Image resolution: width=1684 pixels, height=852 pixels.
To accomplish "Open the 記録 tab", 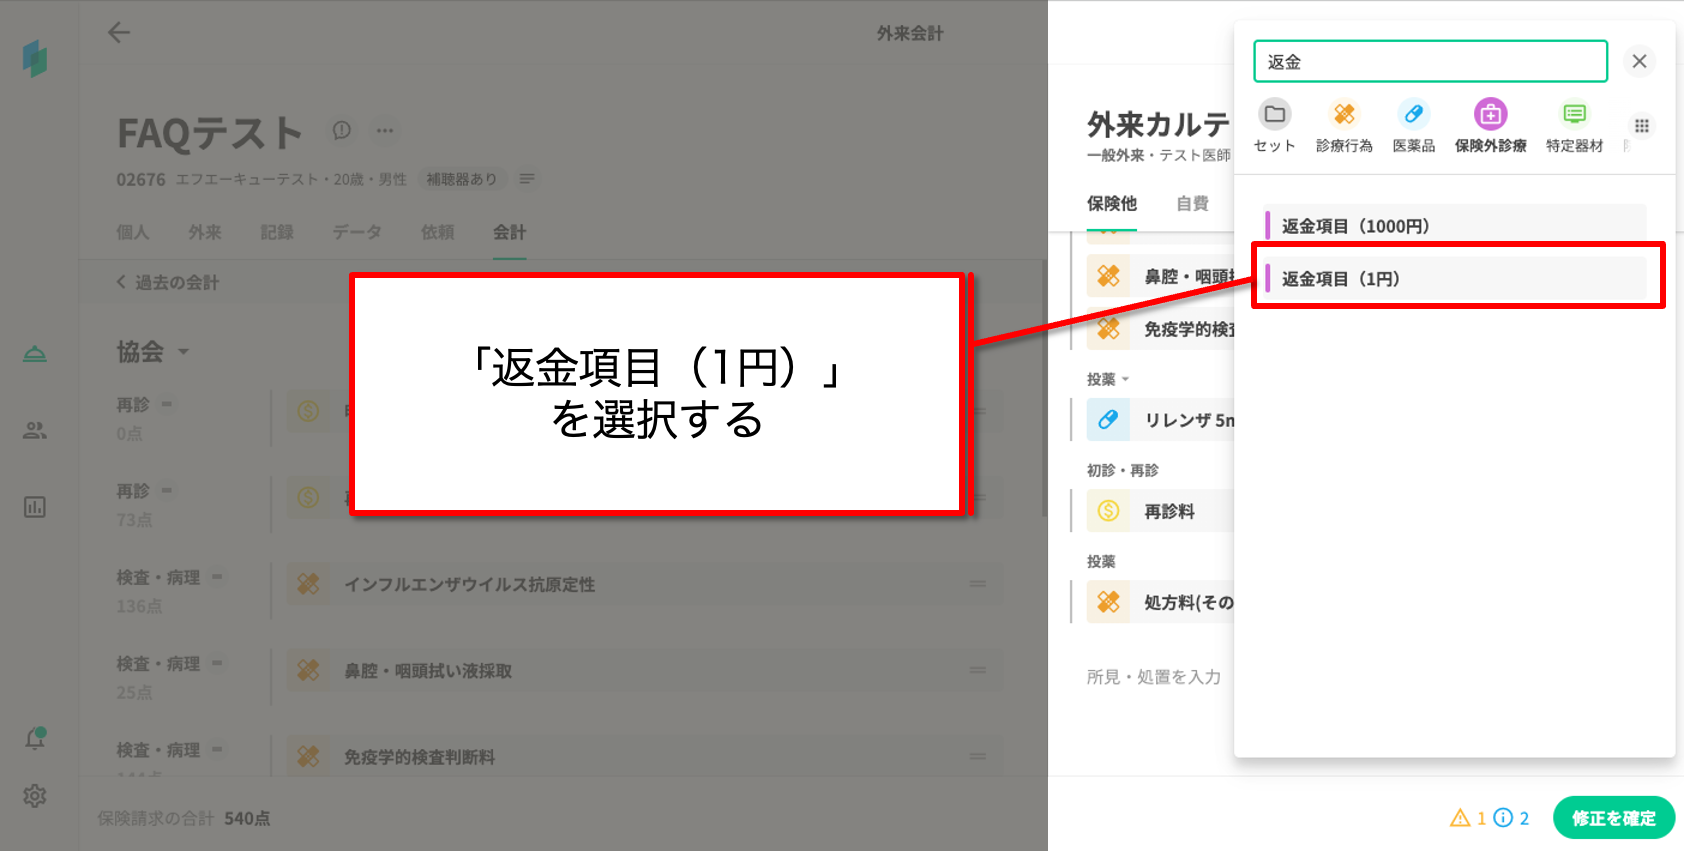I will pyautogui.click(x=277, y=232).
